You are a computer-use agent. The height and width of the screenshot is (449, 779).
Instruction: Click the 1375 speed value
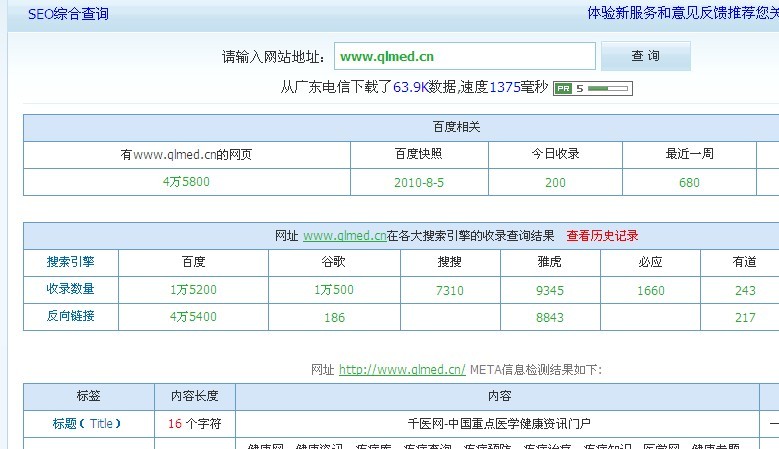click(505, 87)
